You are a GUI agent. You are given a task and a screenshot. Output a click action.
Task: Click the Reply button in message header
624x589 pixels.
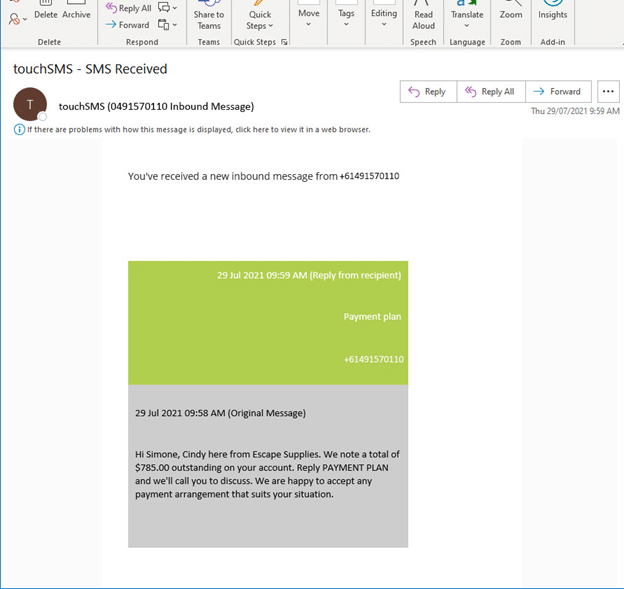point(427,92)
